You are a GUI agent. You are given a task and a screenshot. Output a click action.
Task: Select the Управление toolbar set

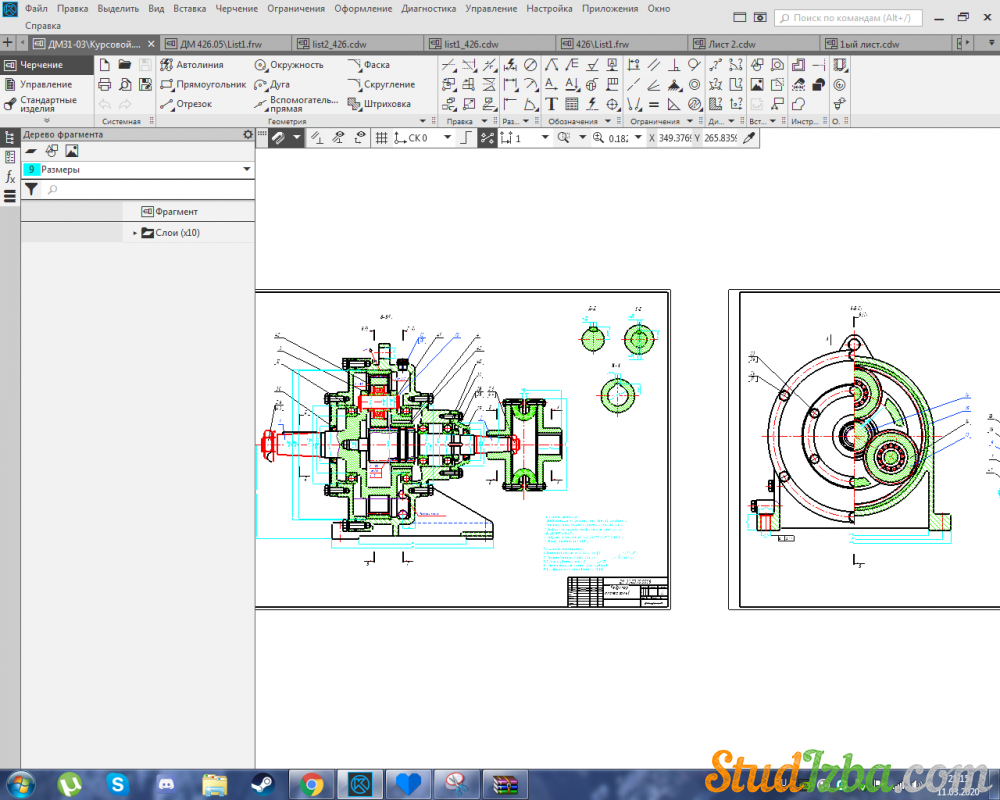(46, 84)
